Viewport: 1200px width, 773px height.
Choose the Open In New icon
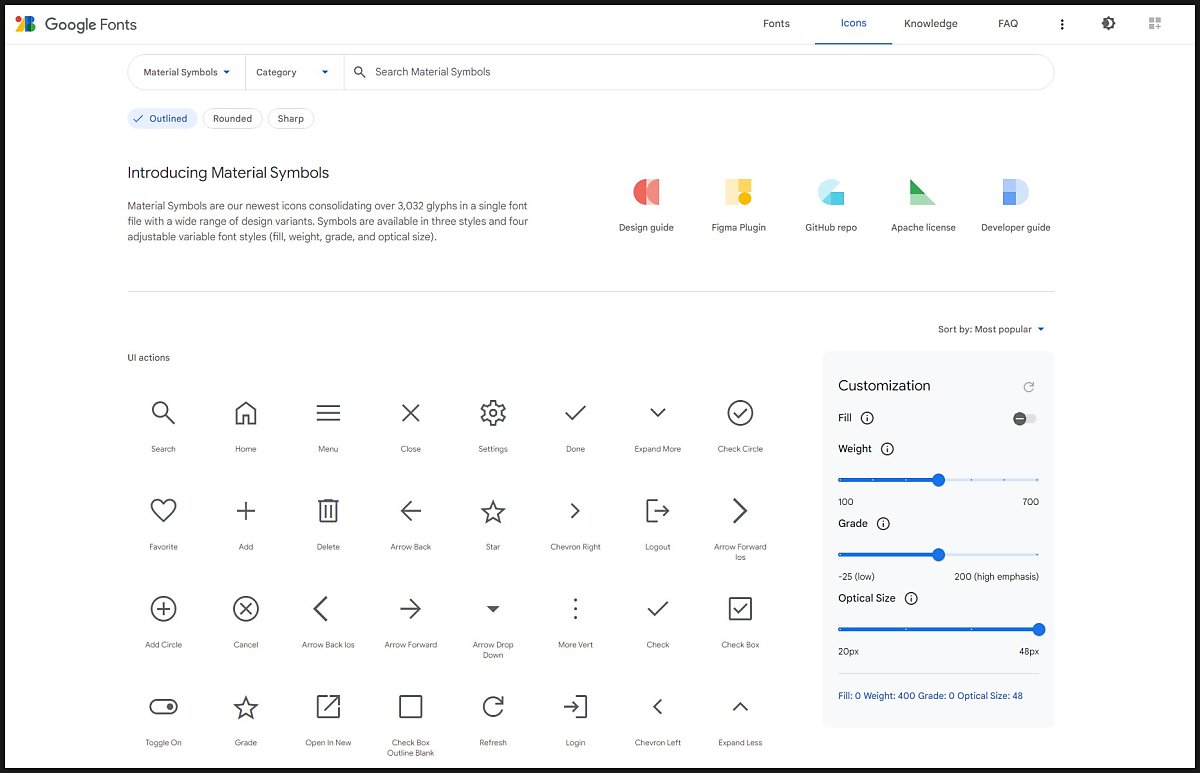[328, 707]
